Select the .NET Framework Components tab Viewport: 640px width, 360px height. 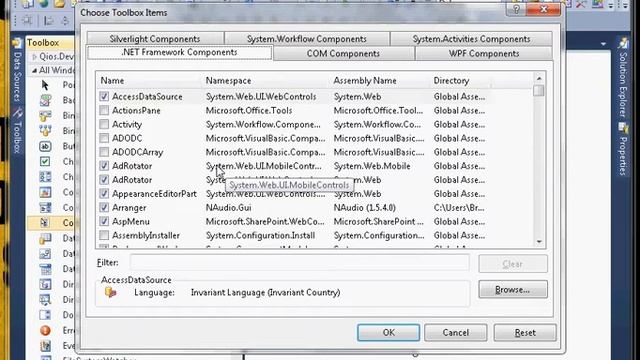tap(180, 52)
